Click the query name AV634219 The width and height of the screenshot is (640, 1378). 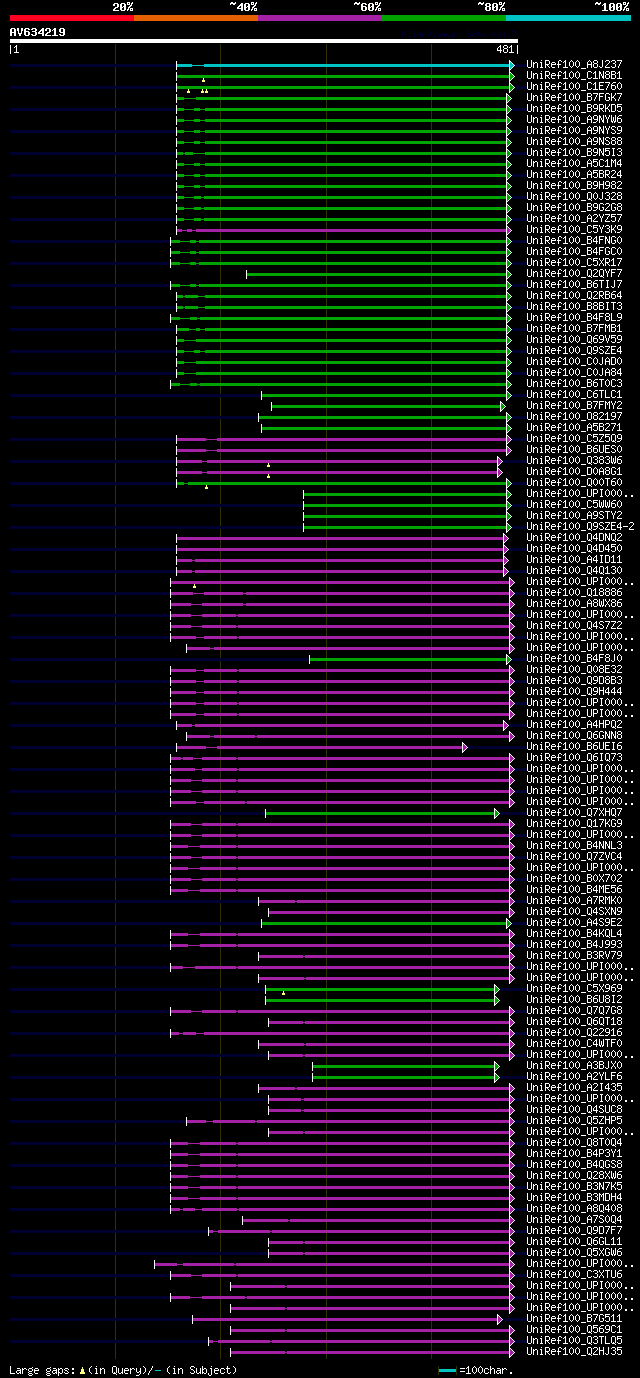(38, 32)
